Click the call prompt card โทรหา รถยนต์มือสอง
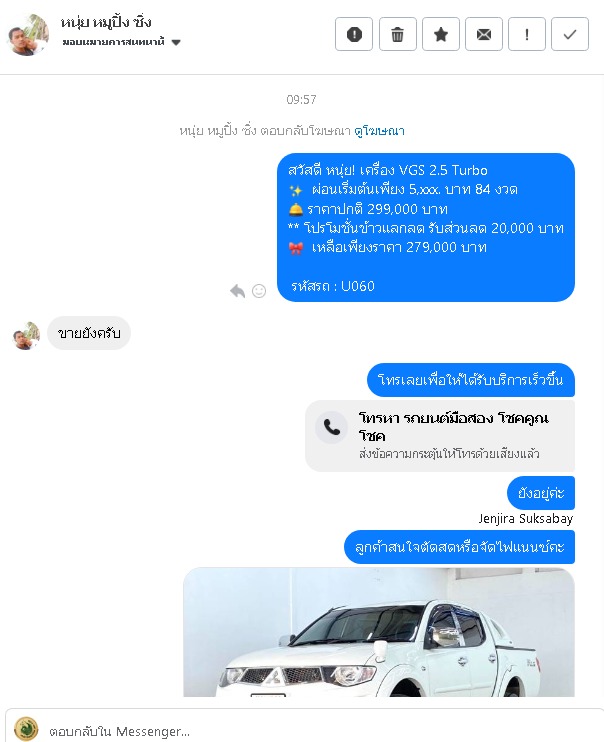The width and height of the screenshot is (604, 742). point(440,435)
